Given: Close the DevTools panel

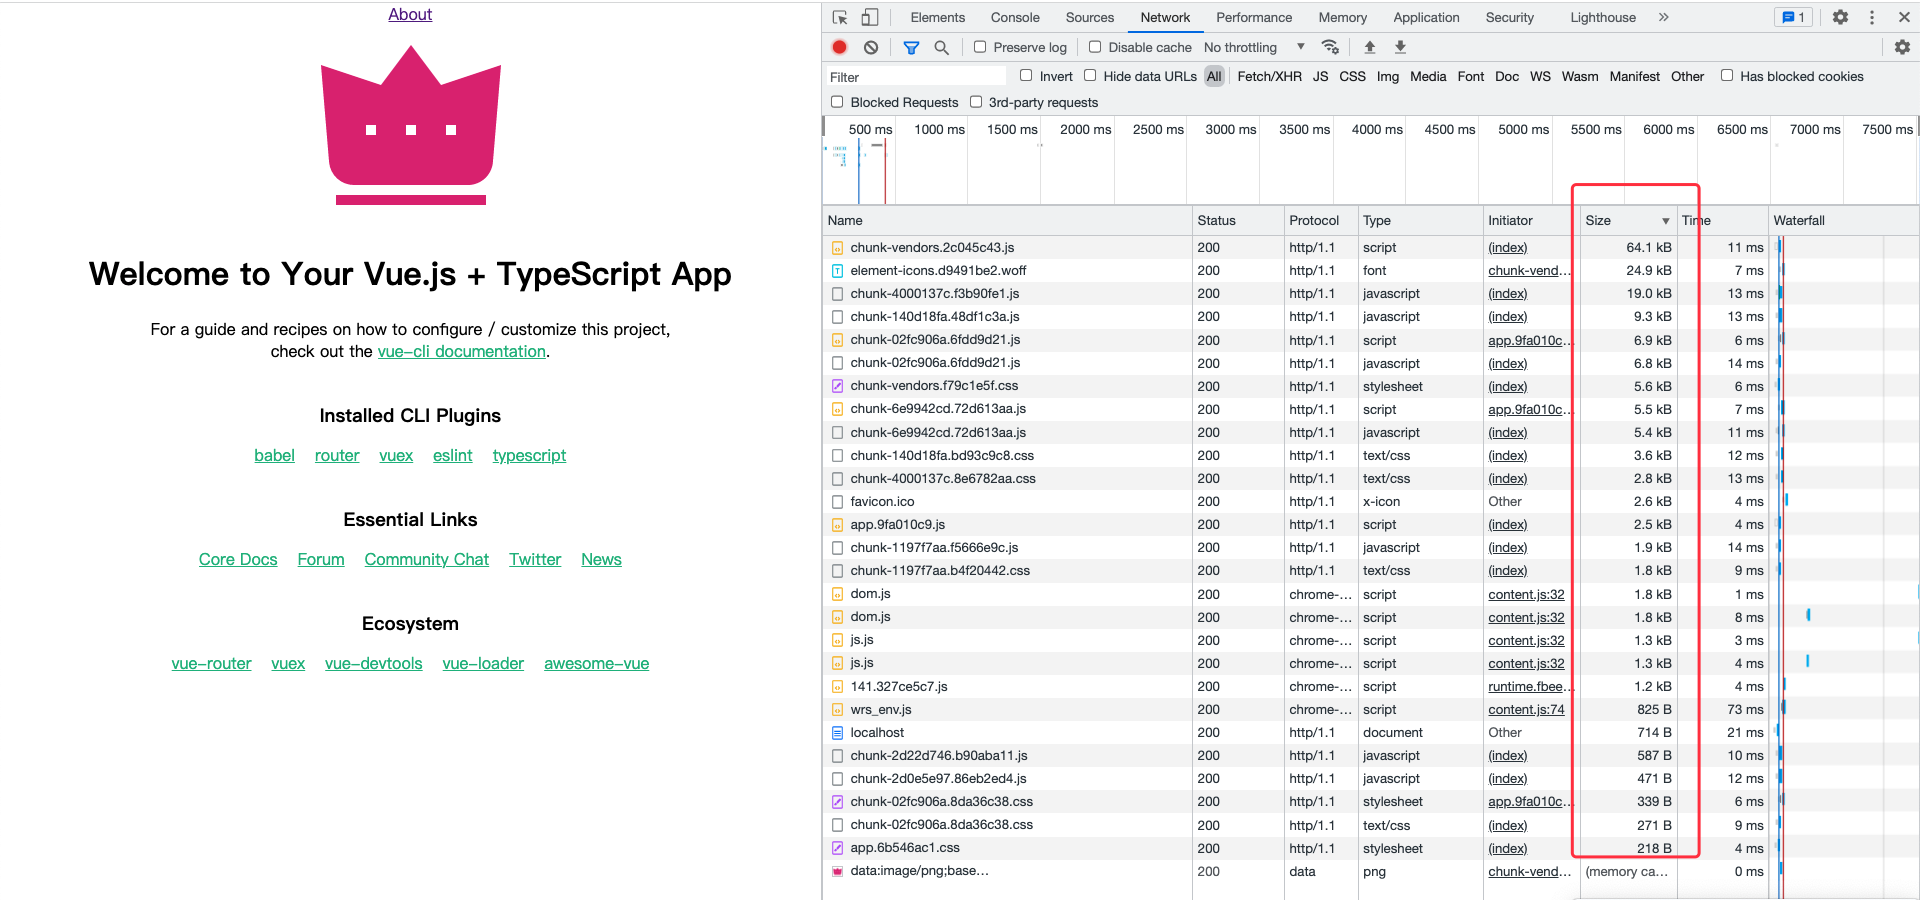Looking at the screenshot, I should pyautogui.click(x=1904, y=17).
